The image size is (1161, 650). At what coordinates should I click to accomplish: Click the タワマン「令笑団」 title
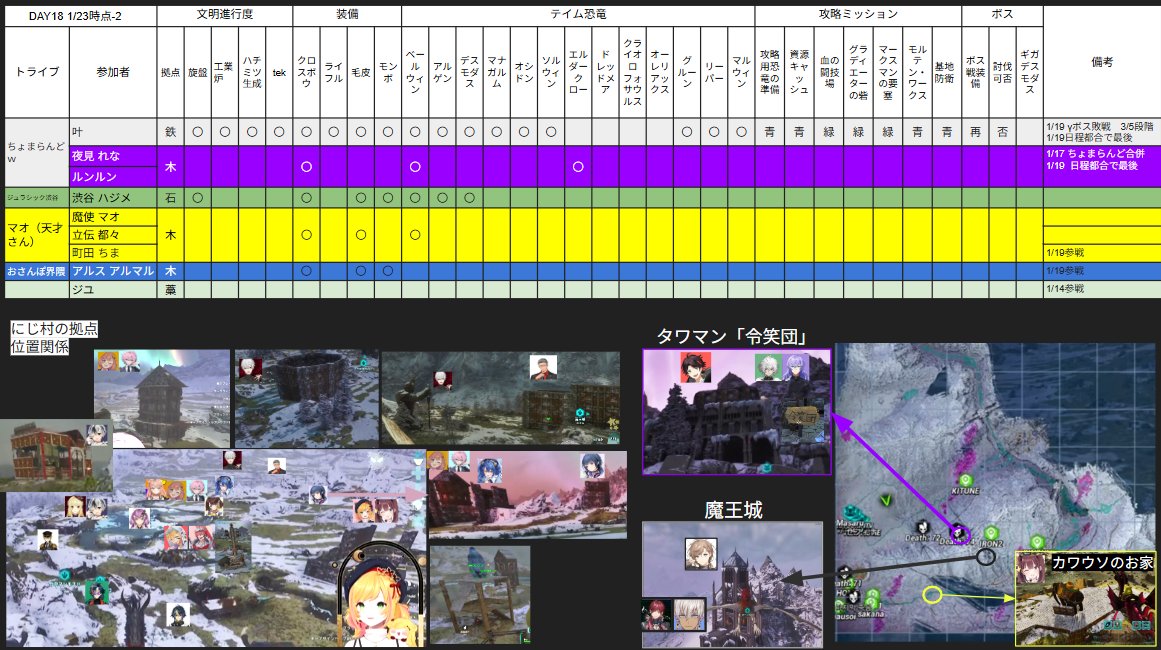click(x=732, y=337)
